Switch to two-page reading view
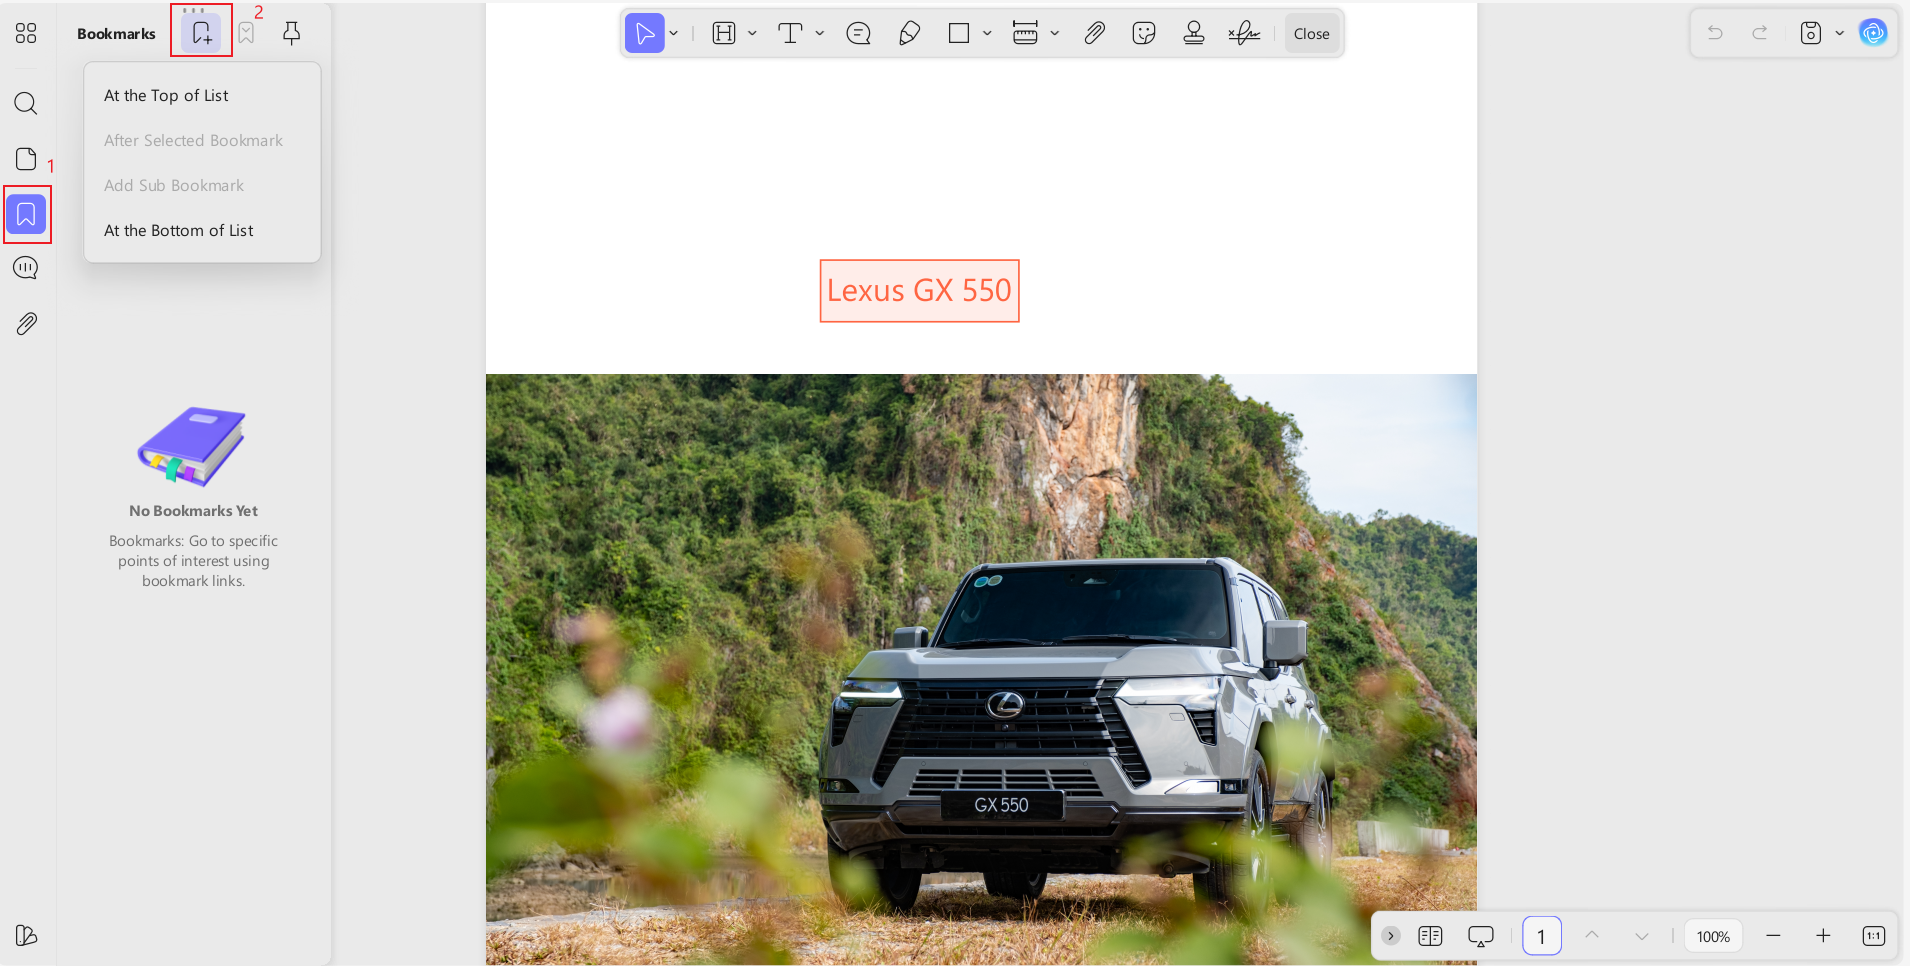The height and width of the screenshot is (966, 1910). coord(1432,936)
